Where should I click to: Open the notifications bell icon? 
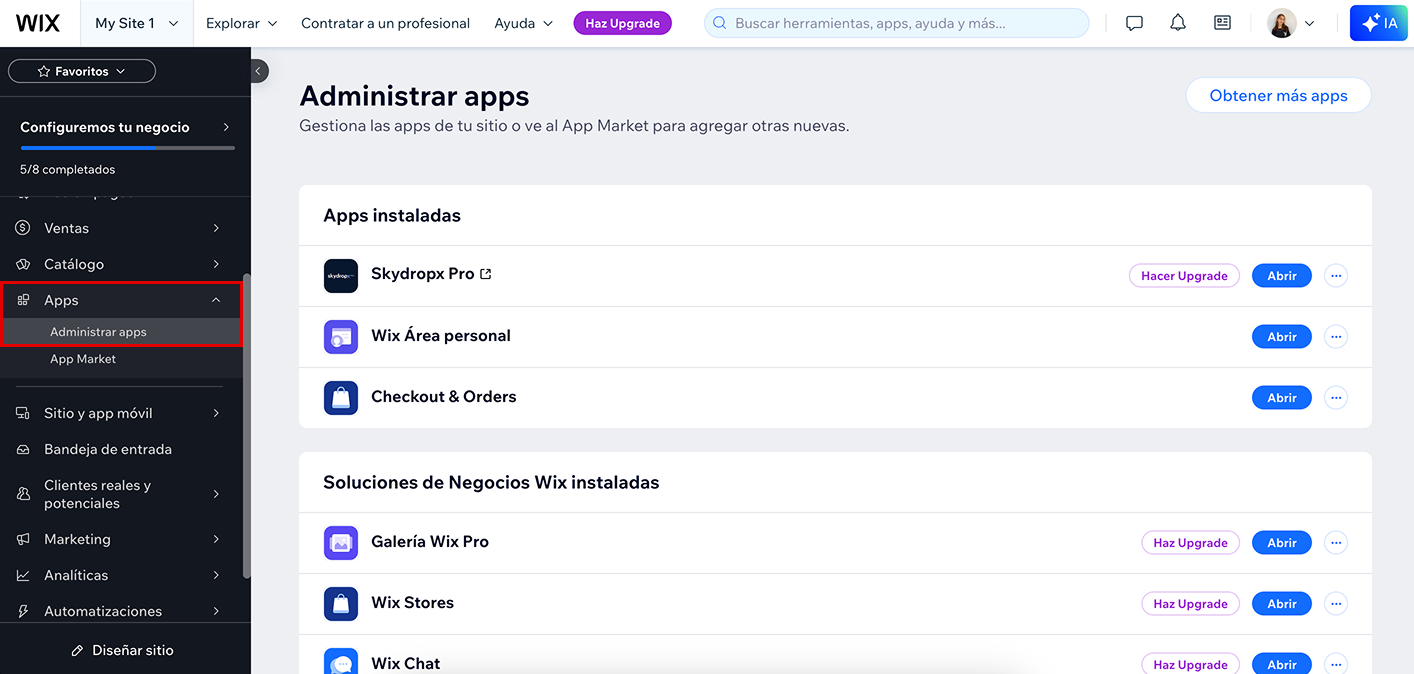click(1178, 23)
